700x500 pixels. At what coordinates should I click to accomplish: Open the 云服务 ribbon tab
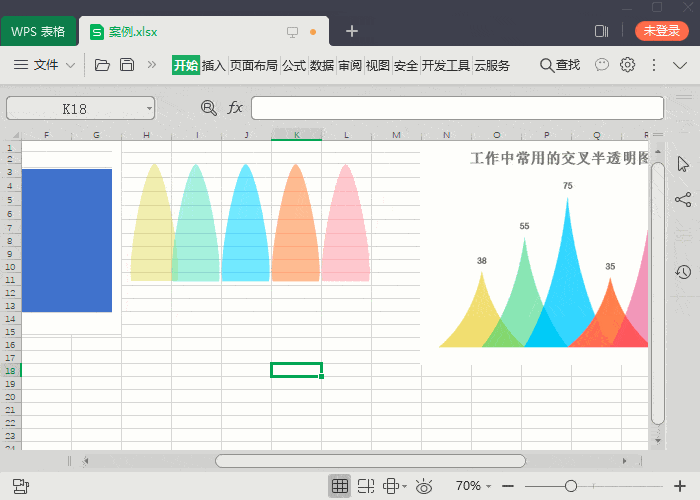click(x=492, y=66)
